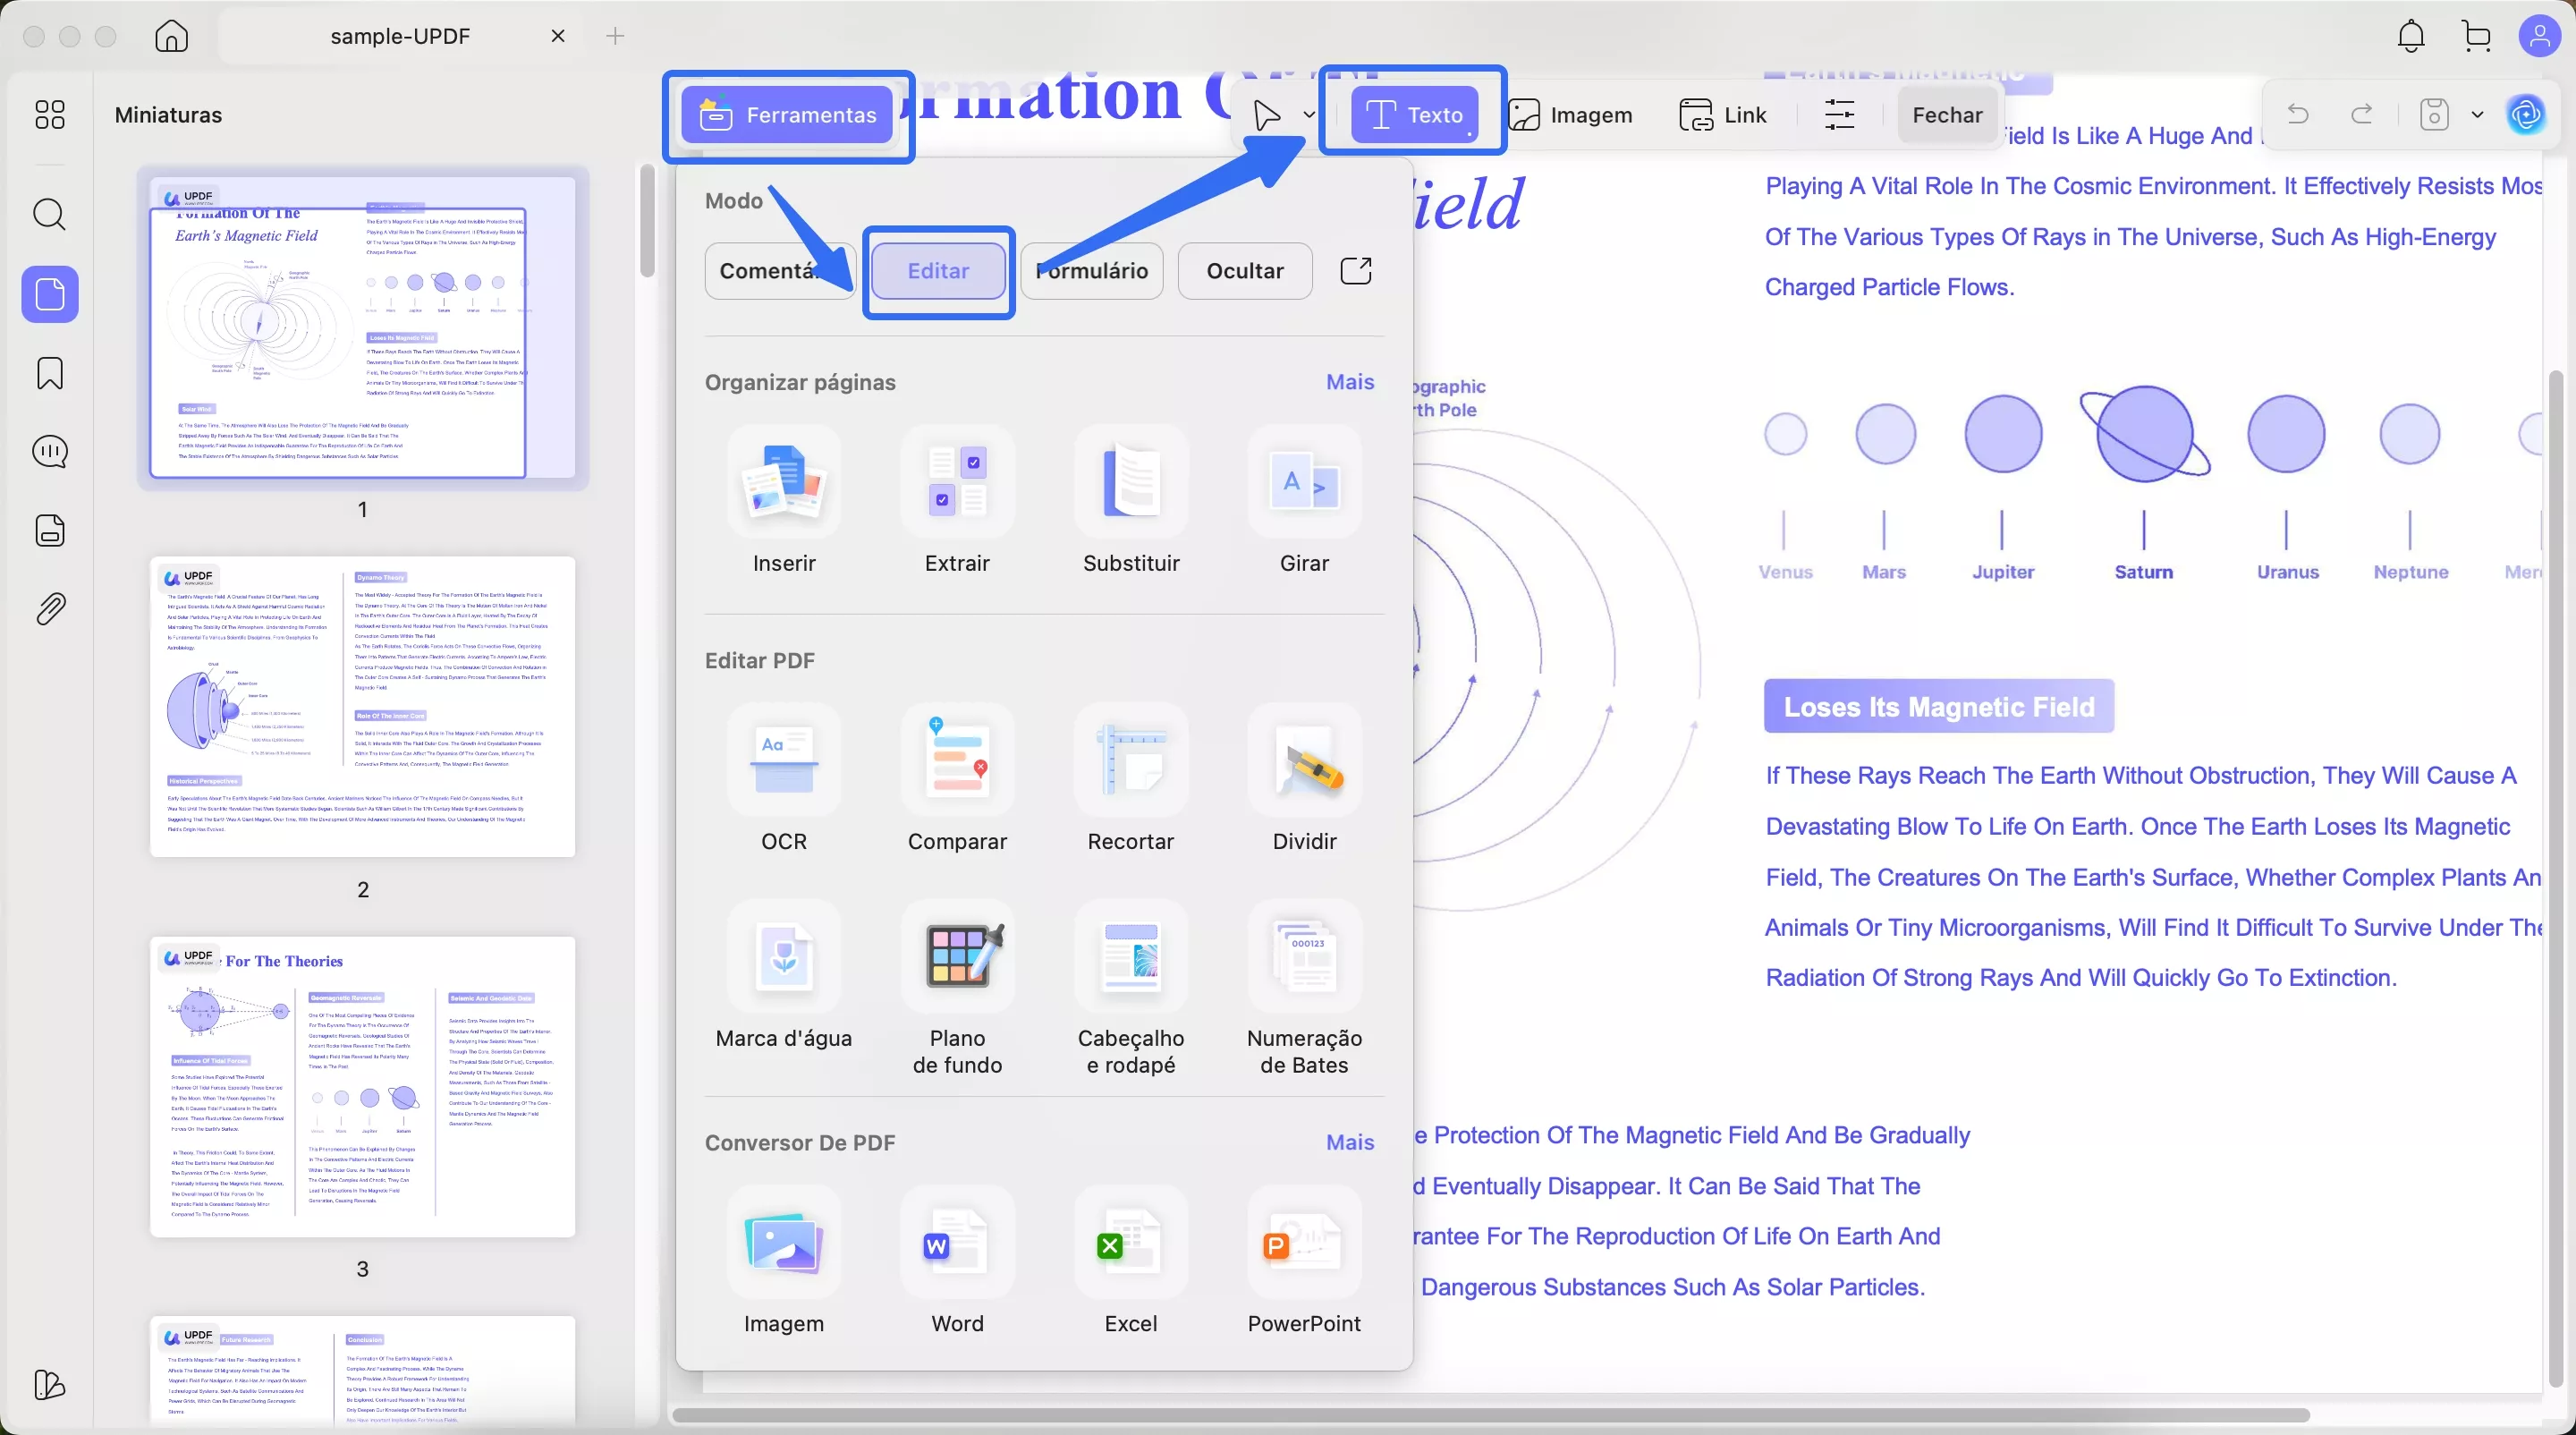Click the Fechar button

[x=1946, y=115]
